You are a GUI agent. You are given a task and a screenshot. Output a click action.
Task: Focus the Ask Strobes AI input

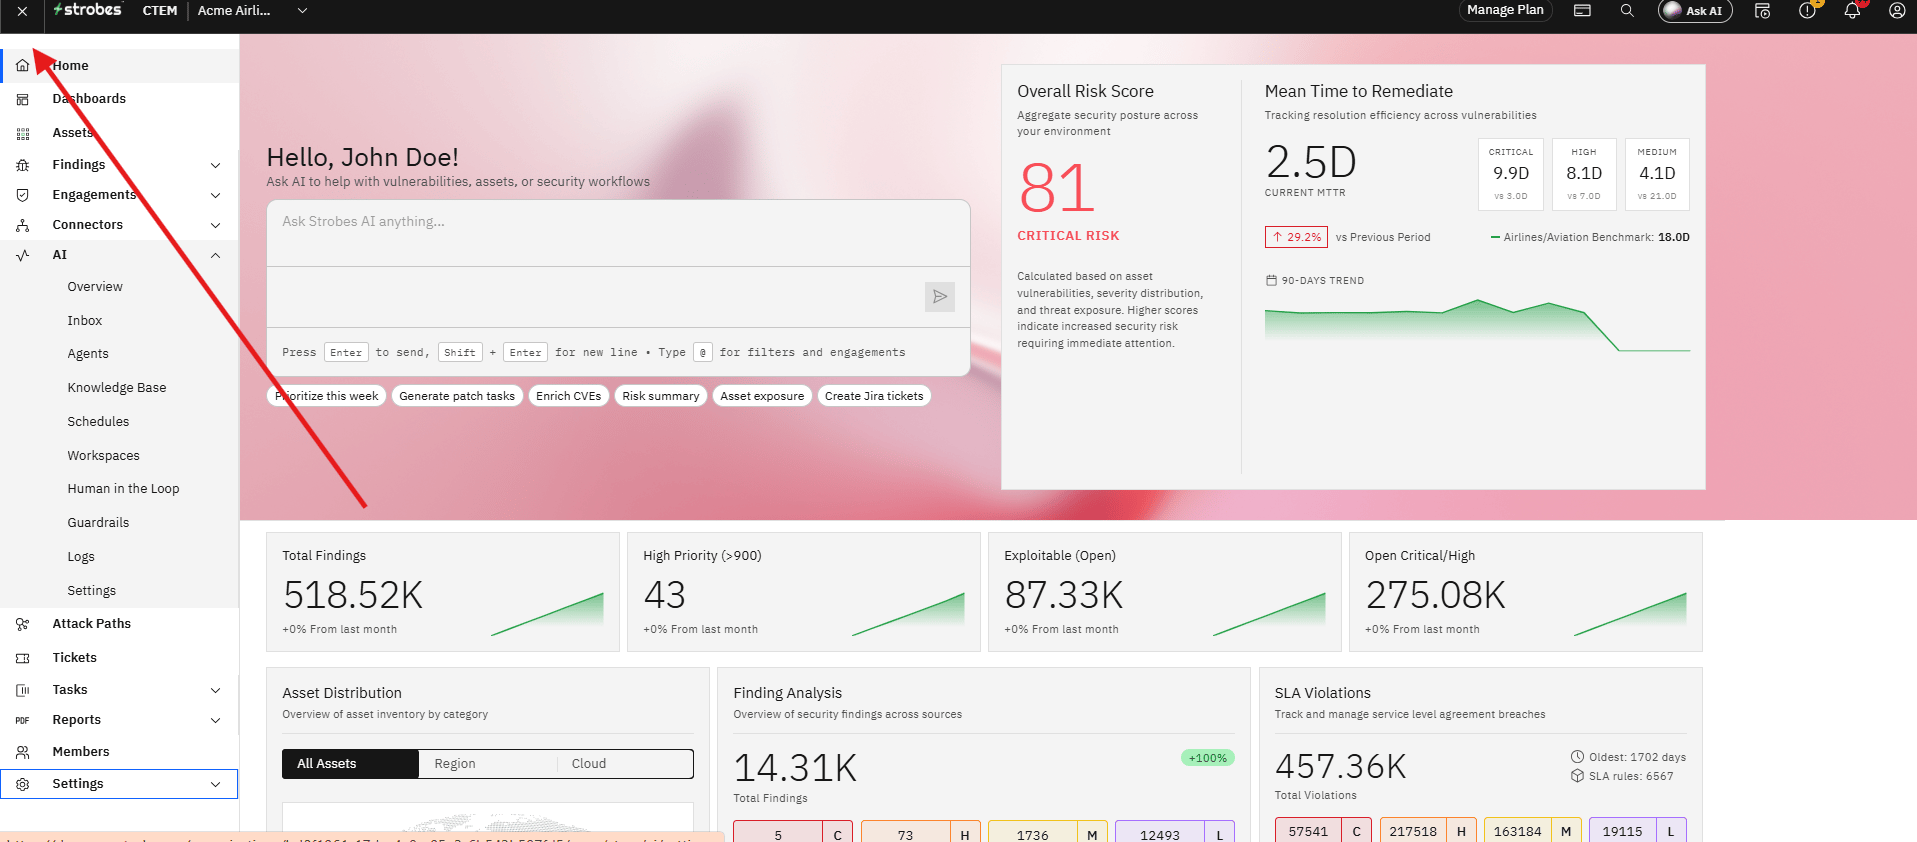coord(618,233)
